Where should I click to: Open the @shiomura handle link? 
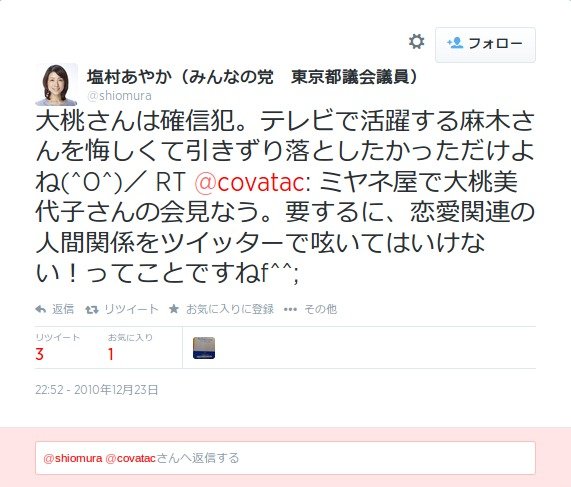point(119,95)
